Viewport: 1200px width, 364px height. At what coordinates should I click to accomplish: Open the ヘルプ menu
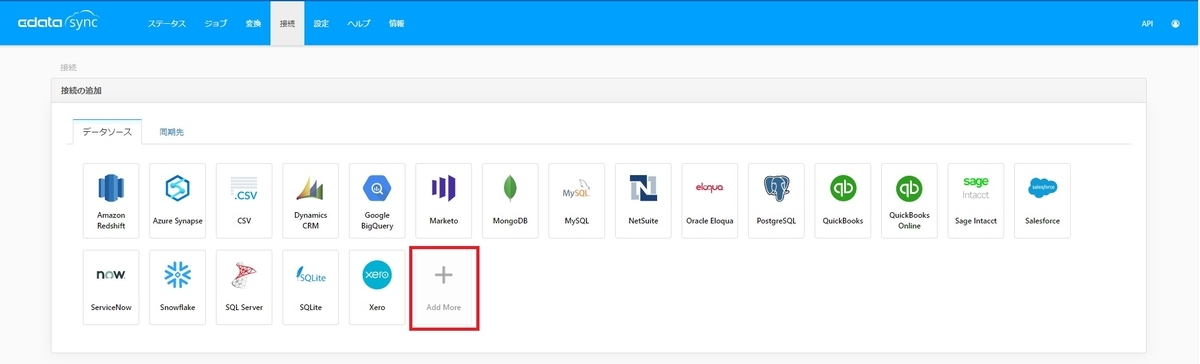click(359, 23)
